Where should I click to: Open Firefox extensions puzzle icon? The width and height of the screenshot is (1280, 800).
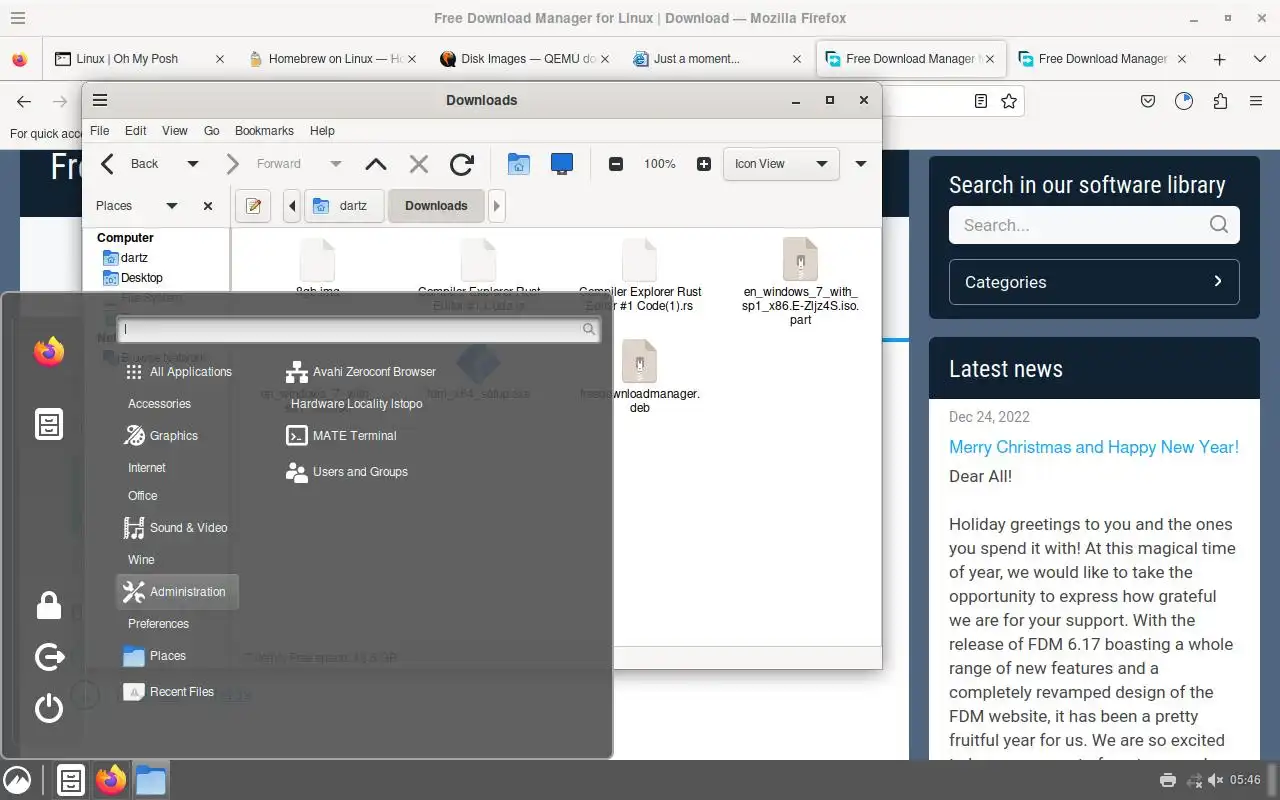[x=1220, y=101]
